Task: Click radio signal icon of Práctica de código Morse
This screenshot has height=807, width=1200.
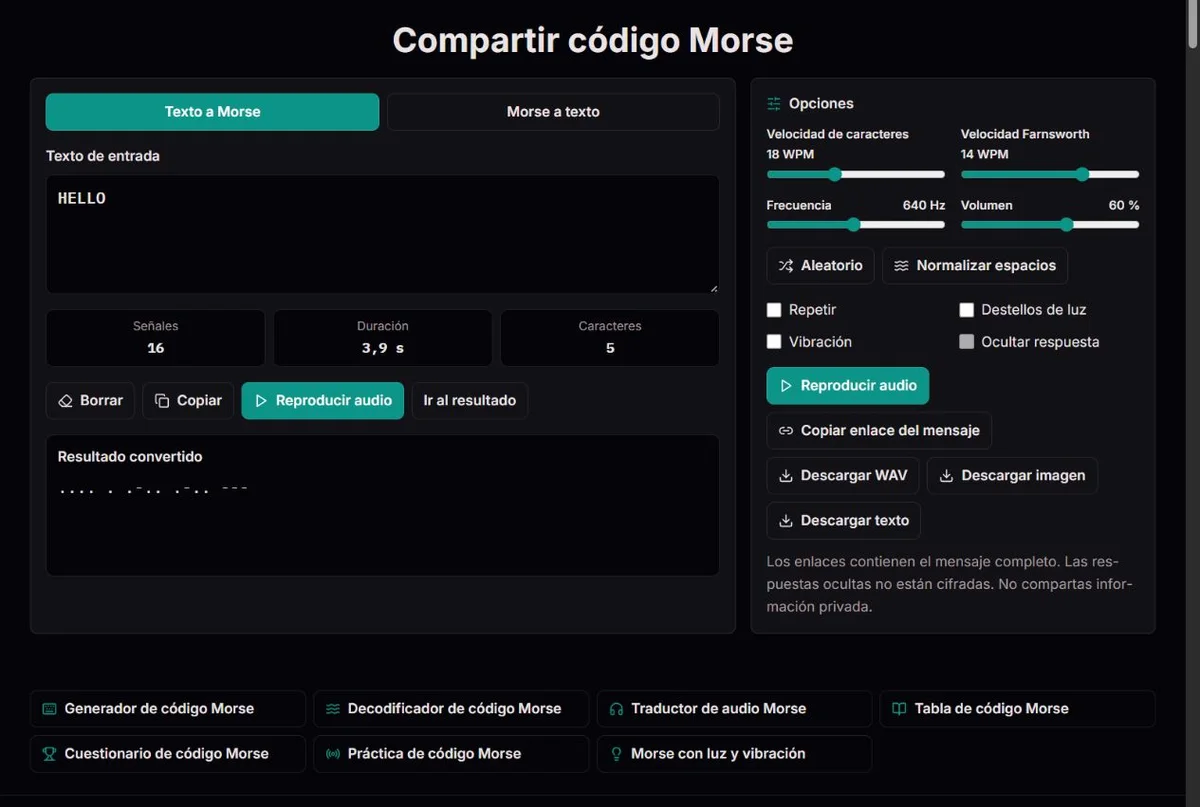Action: click(333, 754)
